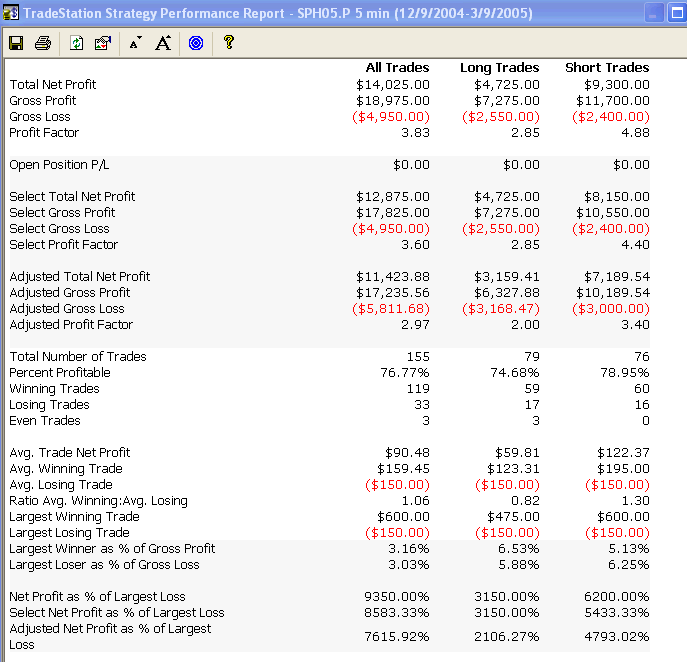Click the Adjusted Total Net Profit label
Image resolution: width=687 pixels, height=662 pixels.
pos(80,276)
